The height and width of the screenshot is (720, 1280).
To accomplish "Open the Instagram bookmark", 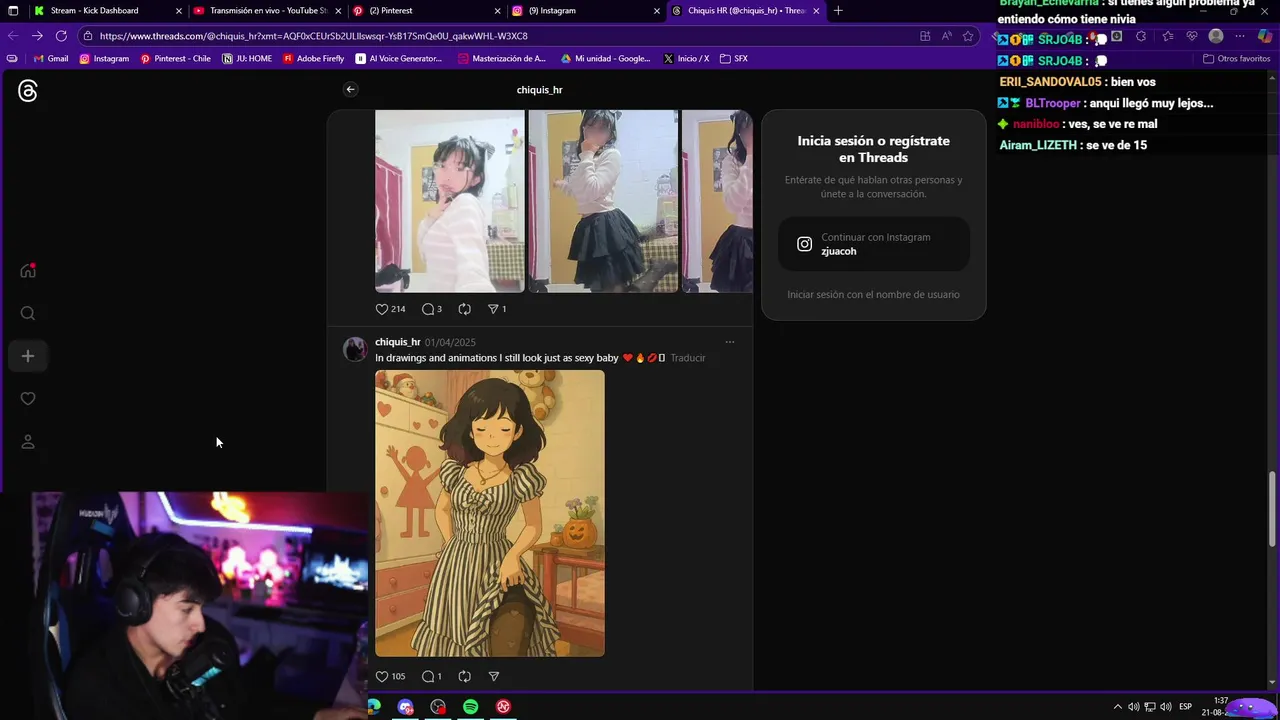I will (104, 58).
